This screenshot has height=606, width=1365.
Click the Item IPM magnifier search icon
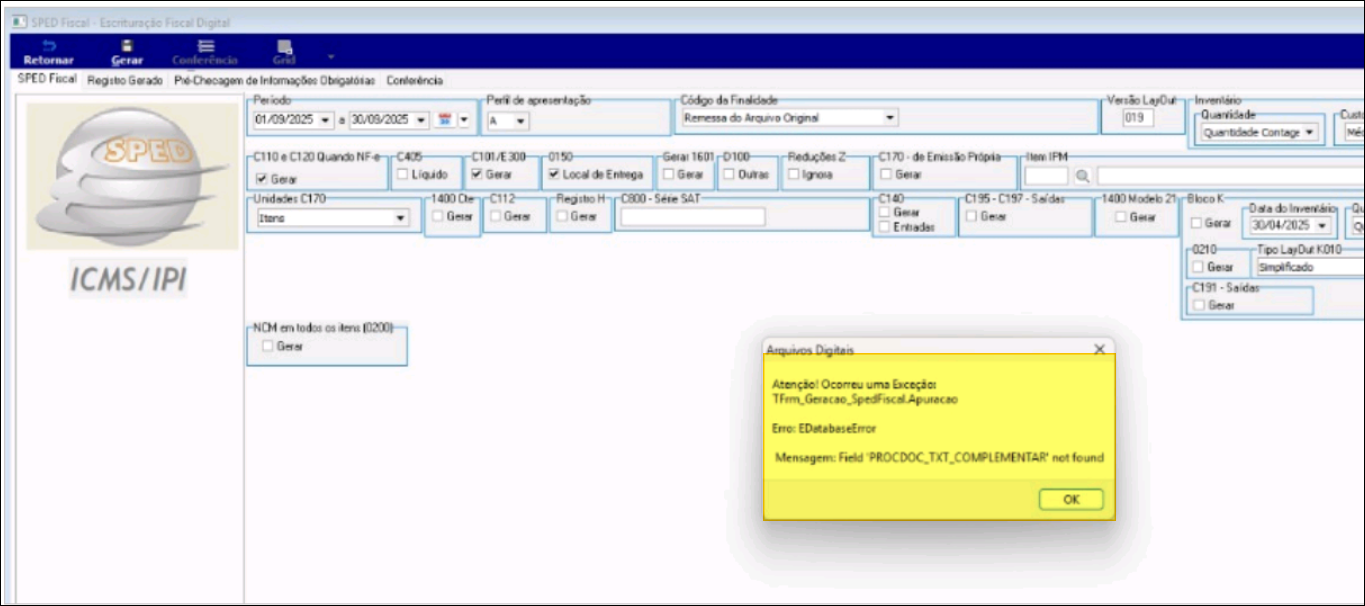(1082, 176)
